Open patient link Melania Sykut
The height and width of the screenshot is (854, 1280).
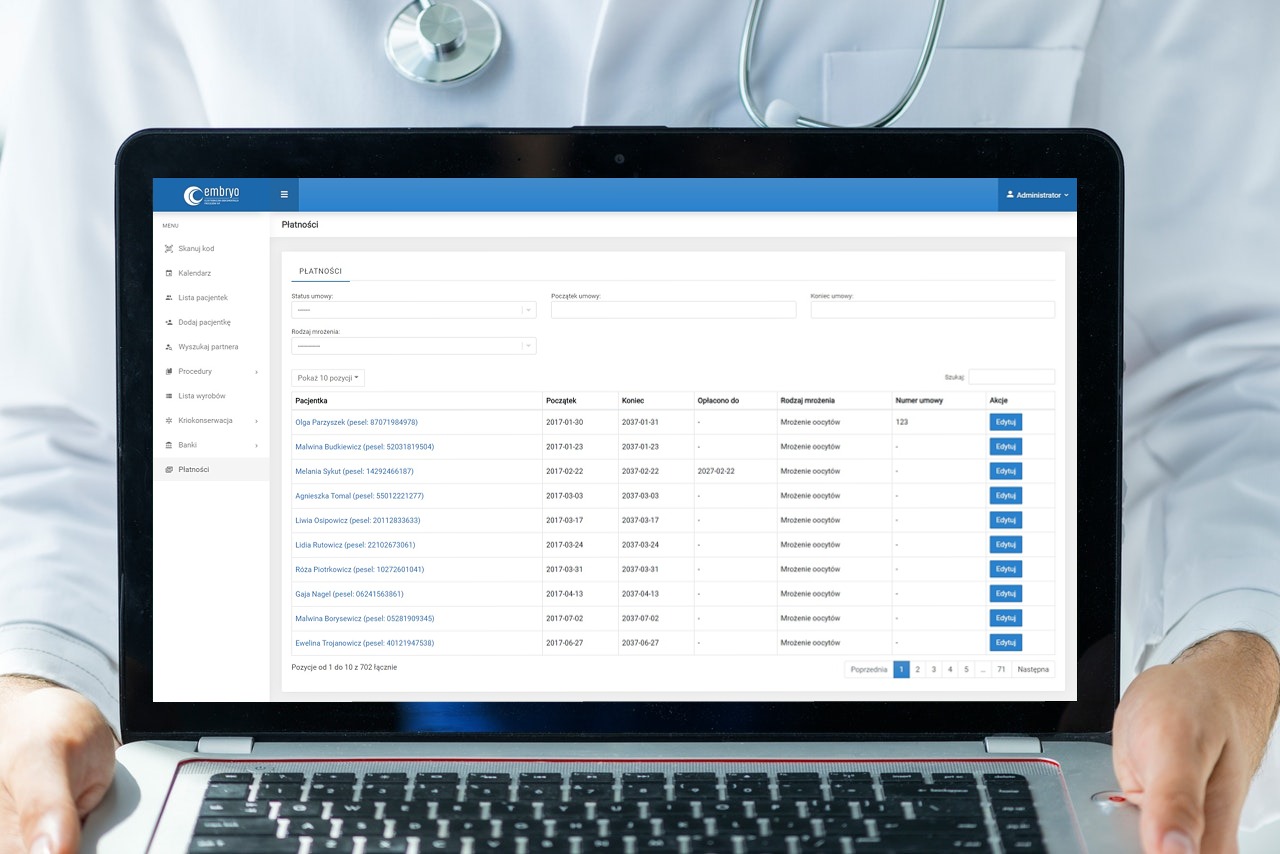click(354, 471)
